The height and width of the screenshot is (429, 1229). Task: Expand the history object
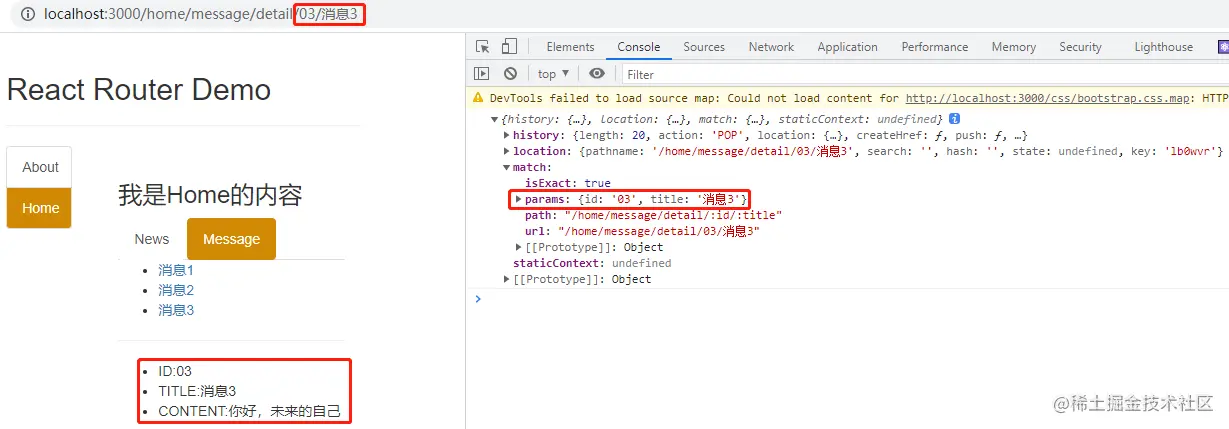coord(506,135)
